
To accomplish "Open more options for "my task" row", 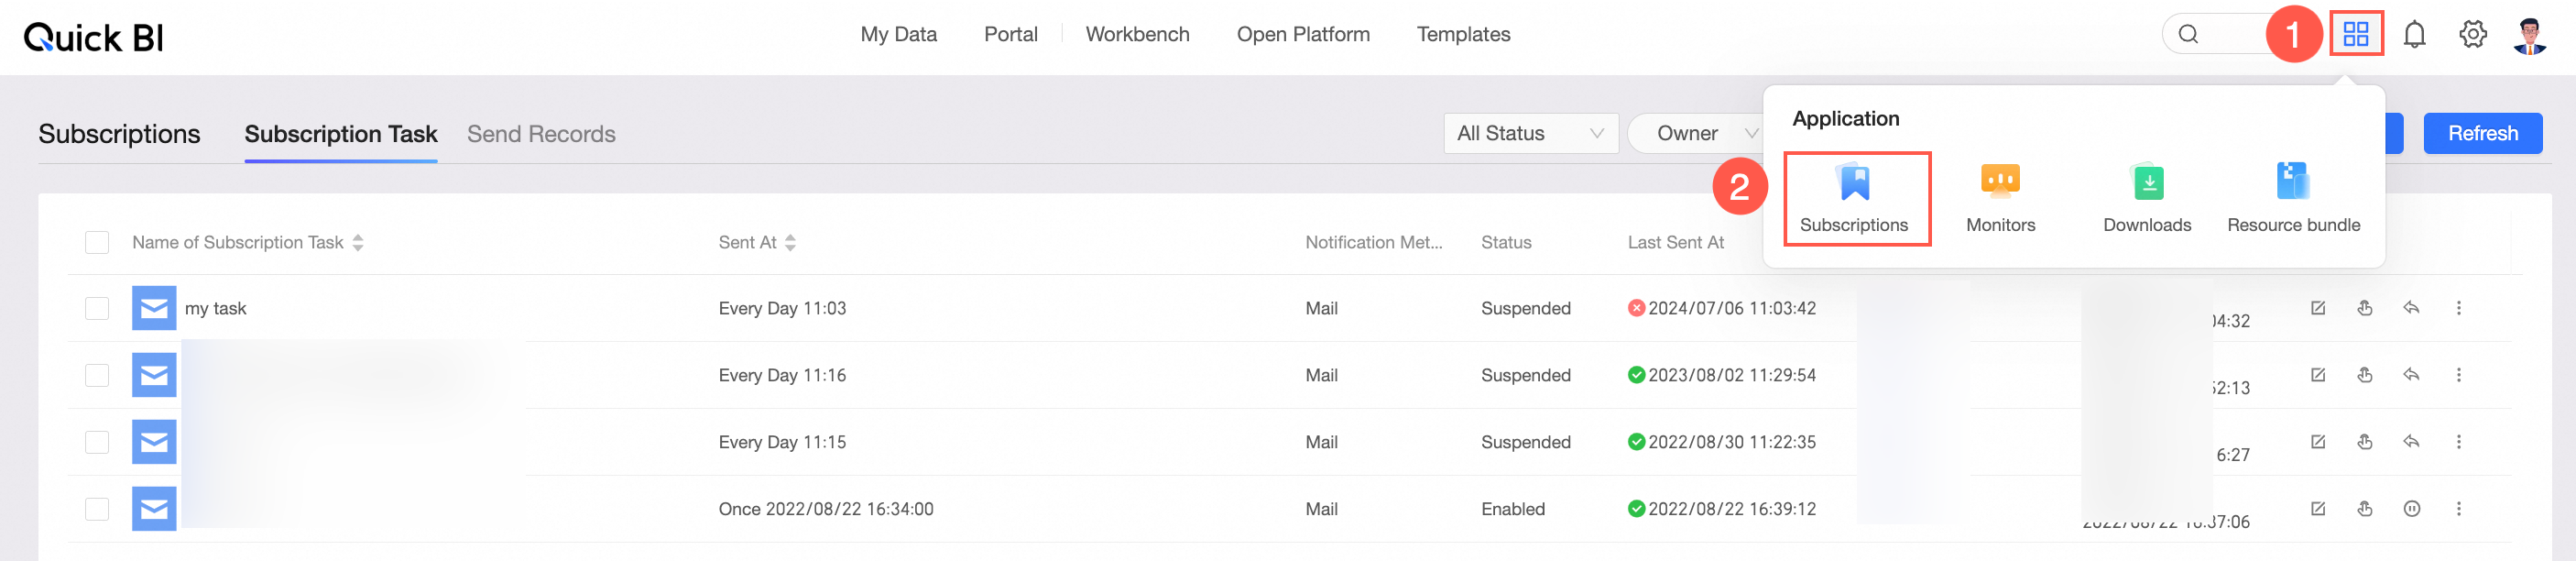I will pyautogui.click(x=2459, y=308).
